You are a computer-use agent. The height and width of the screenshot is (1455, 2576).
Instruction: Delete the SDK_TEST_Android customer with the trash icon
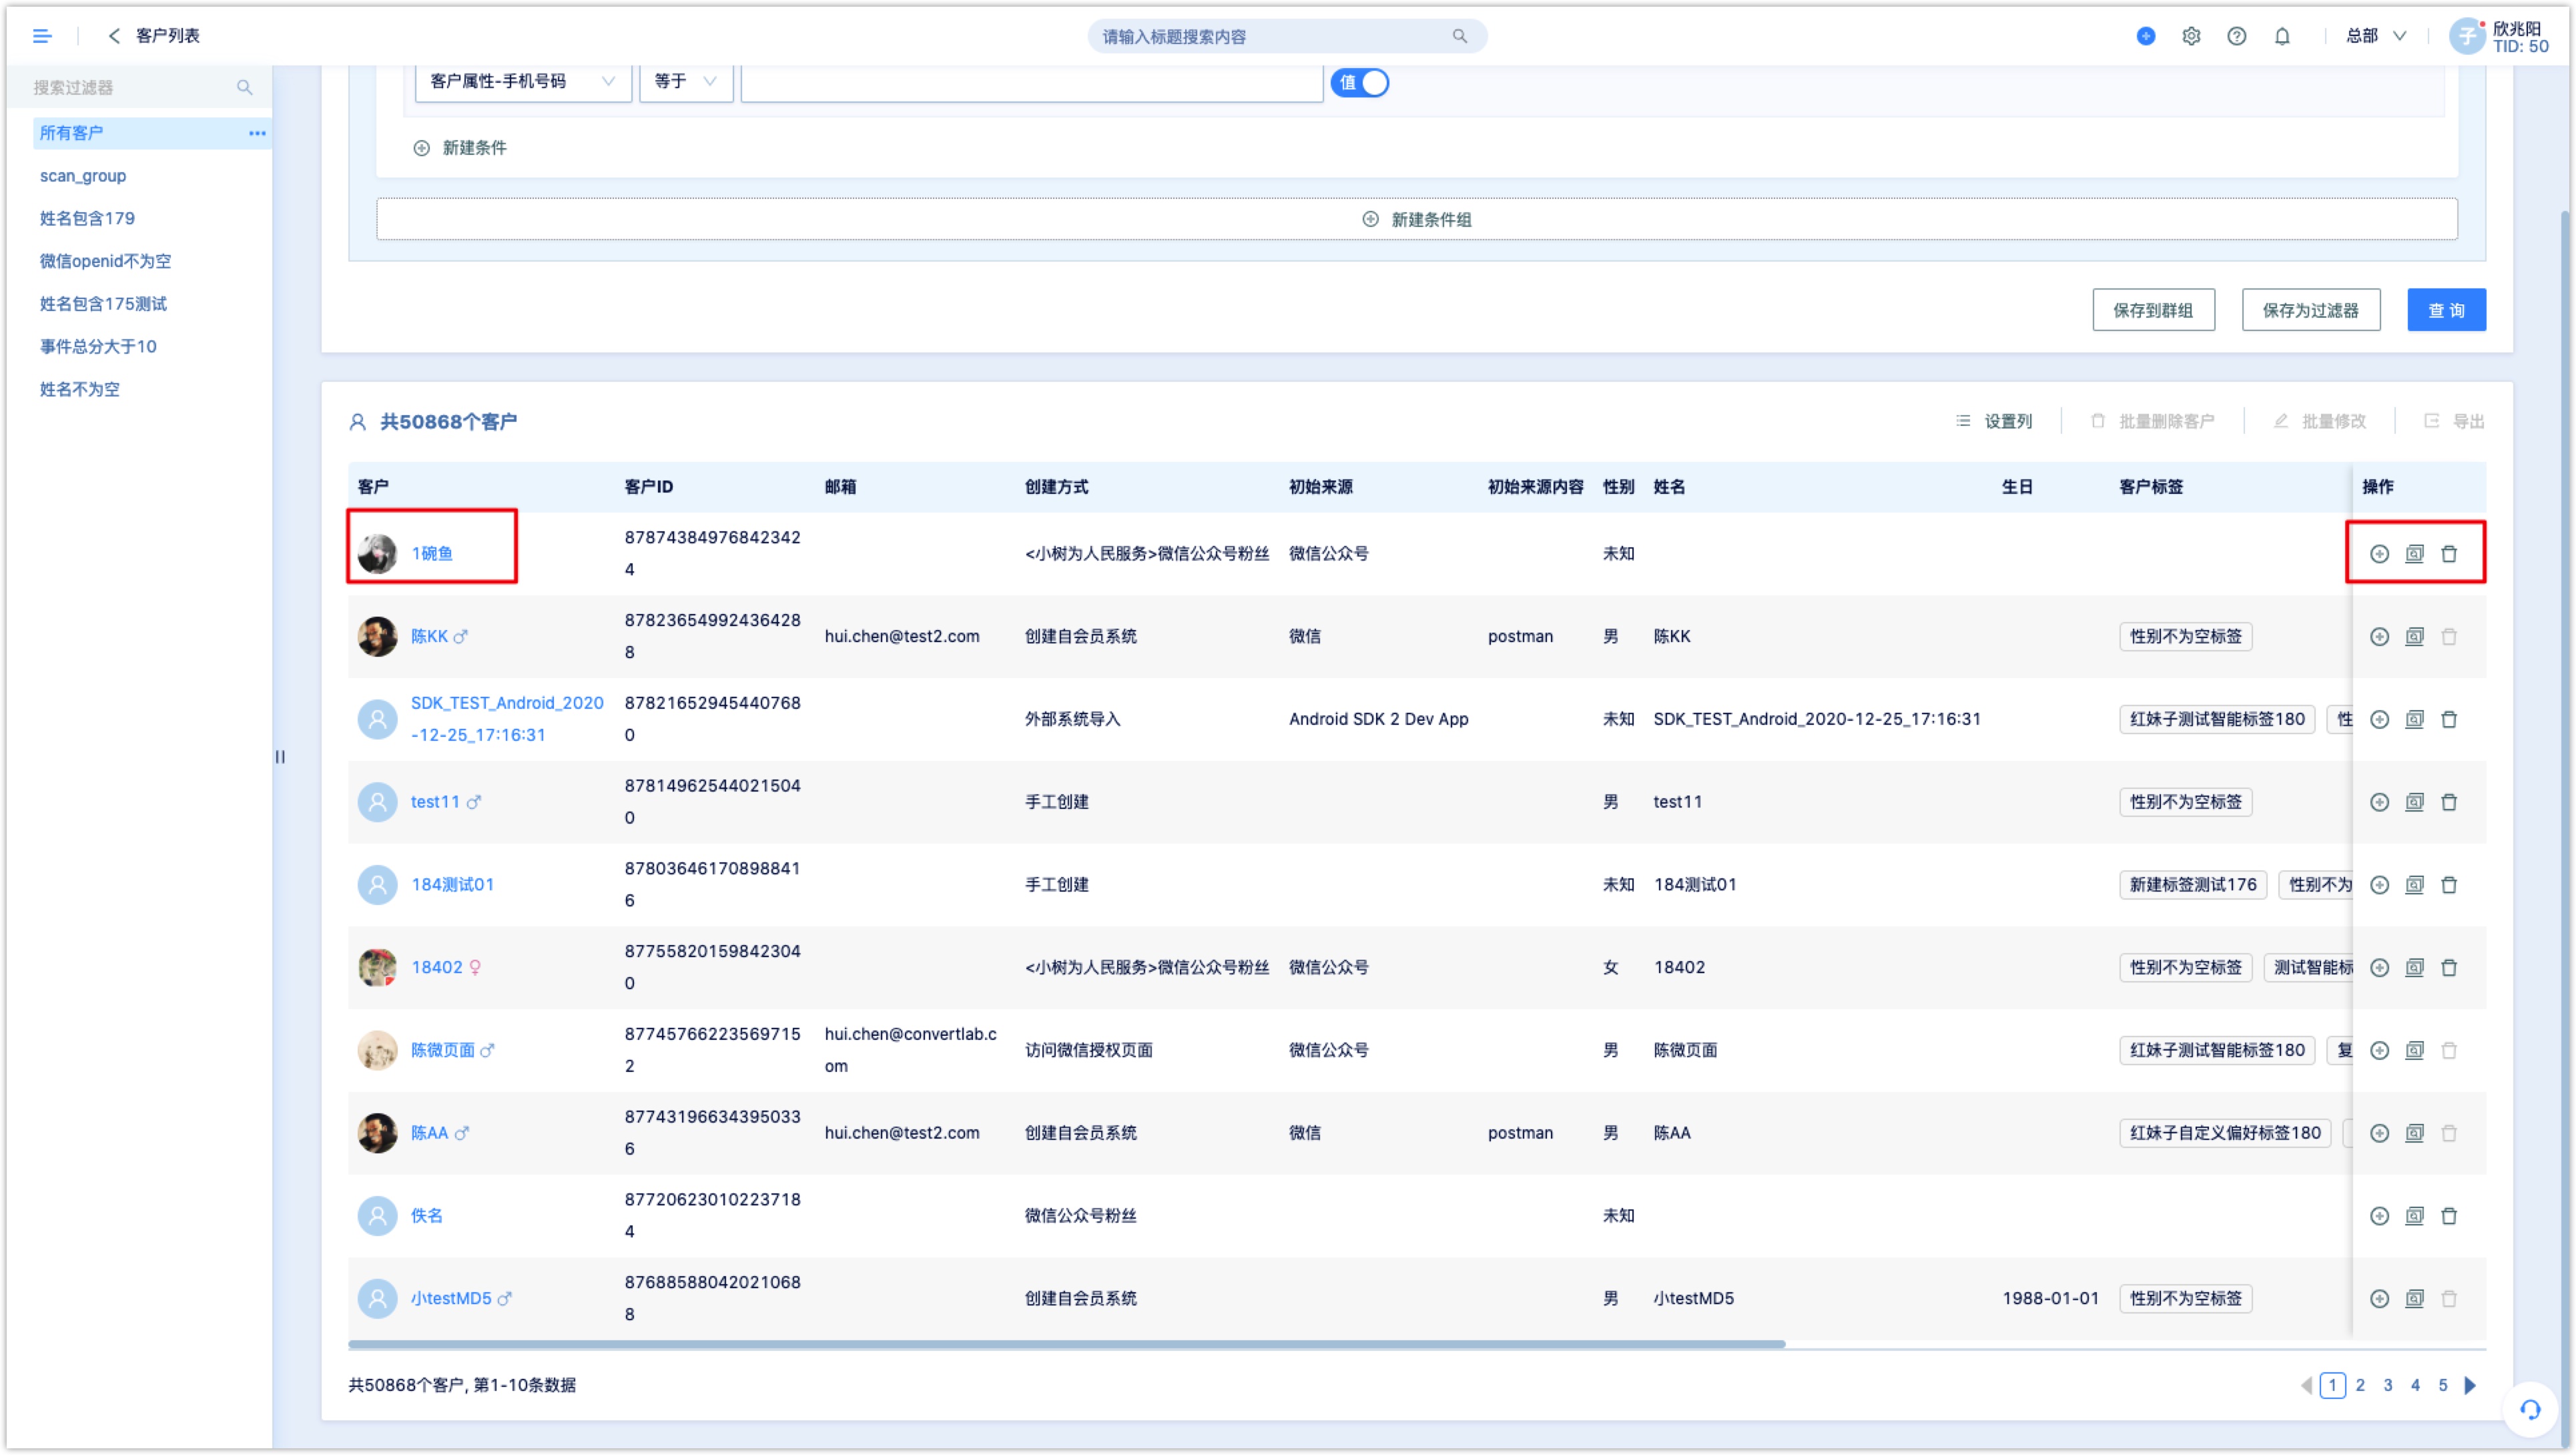coord(2449,719)
